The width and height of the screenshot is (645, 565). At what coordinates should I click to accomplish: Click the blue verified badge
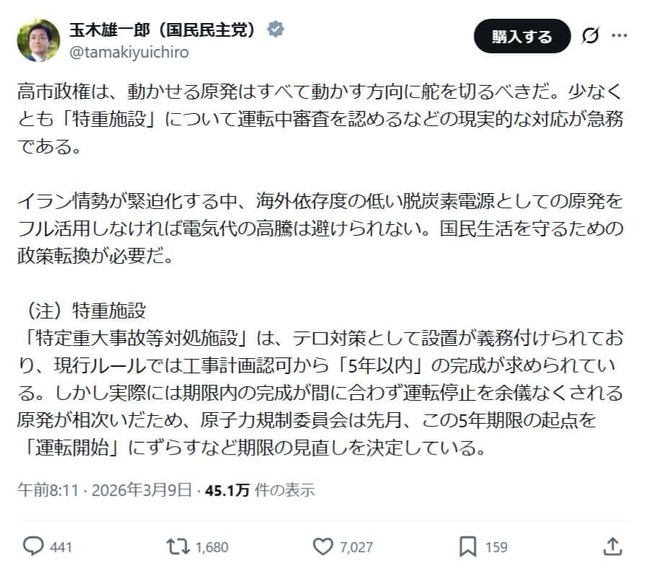(x=275, y=29)
